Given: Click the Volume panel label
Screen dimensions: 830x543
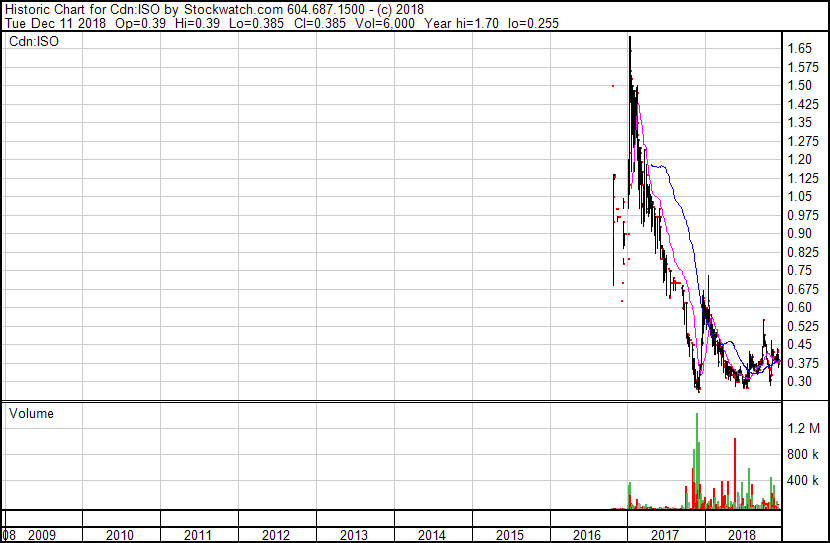Looking at the screenshot, I should (31, 413).
